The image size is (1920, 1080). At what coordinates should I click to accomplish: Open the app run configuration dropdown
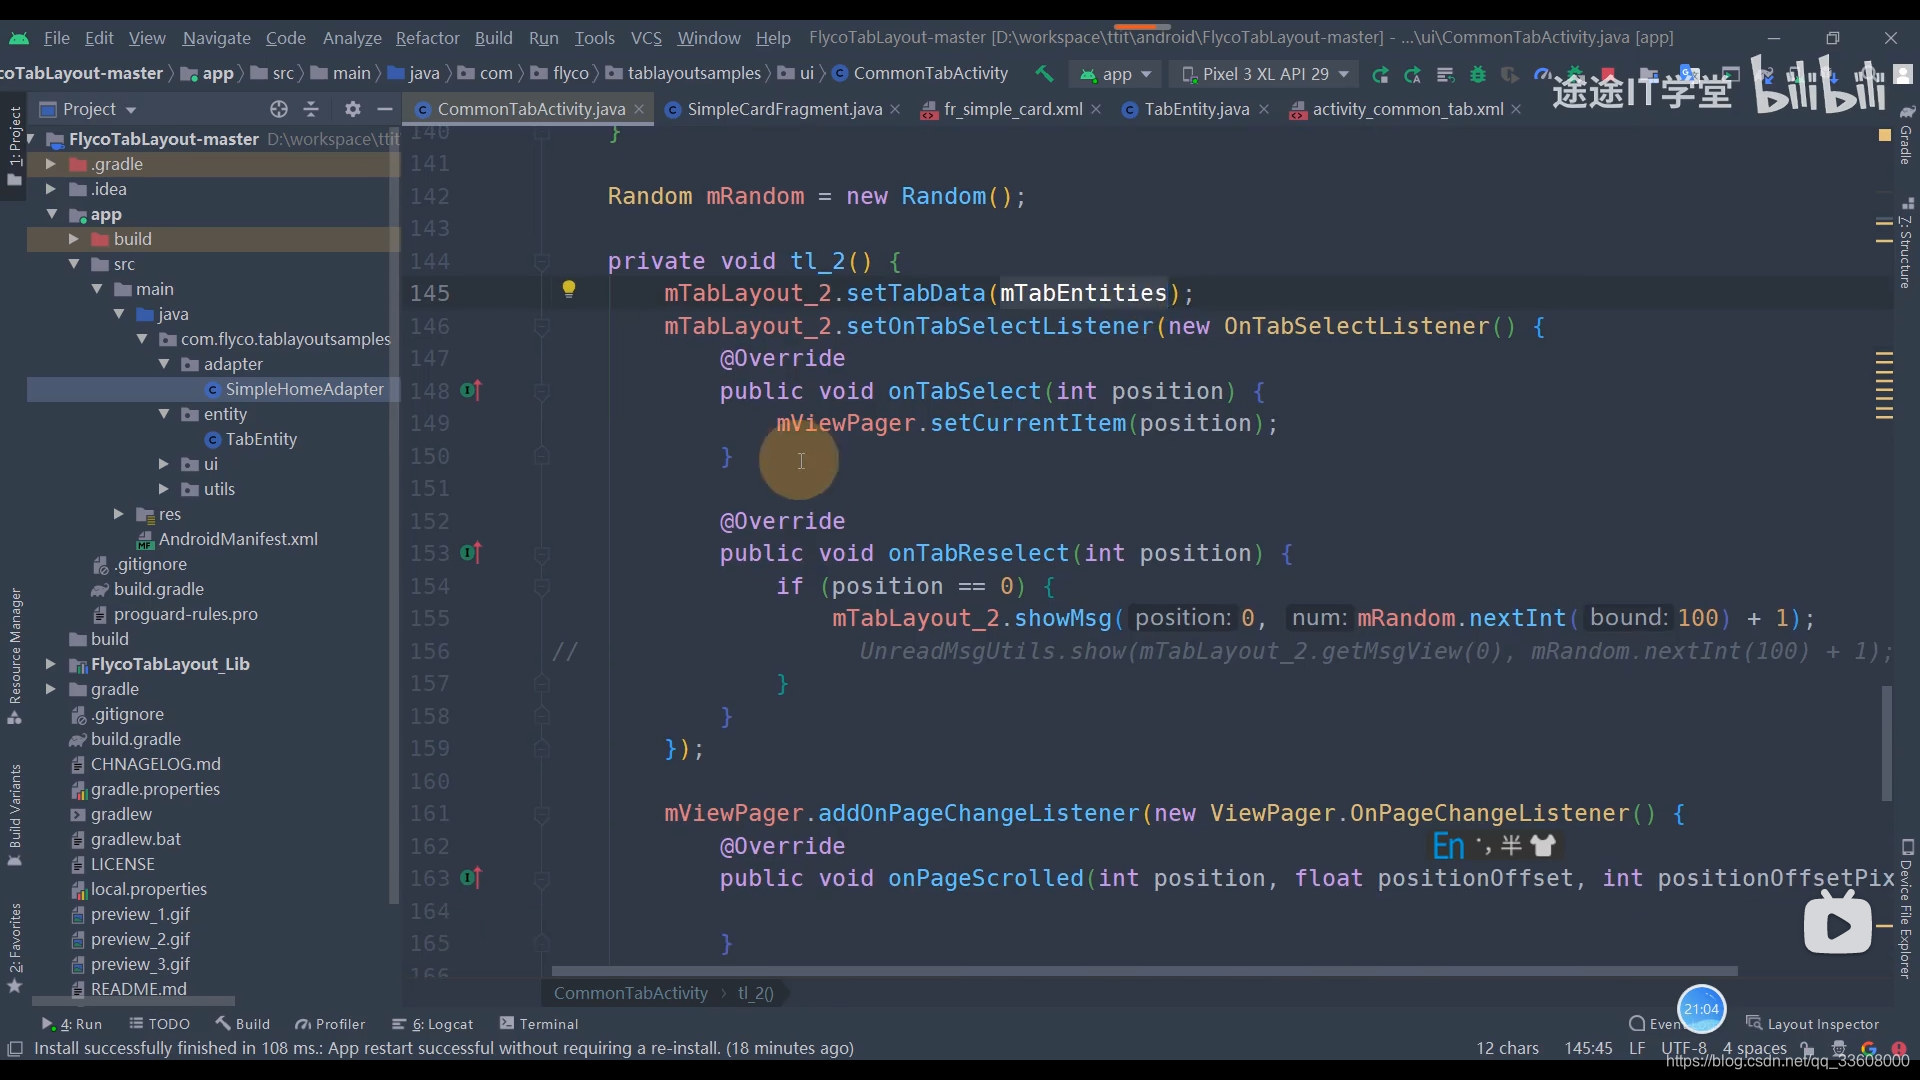[1116, 74]
